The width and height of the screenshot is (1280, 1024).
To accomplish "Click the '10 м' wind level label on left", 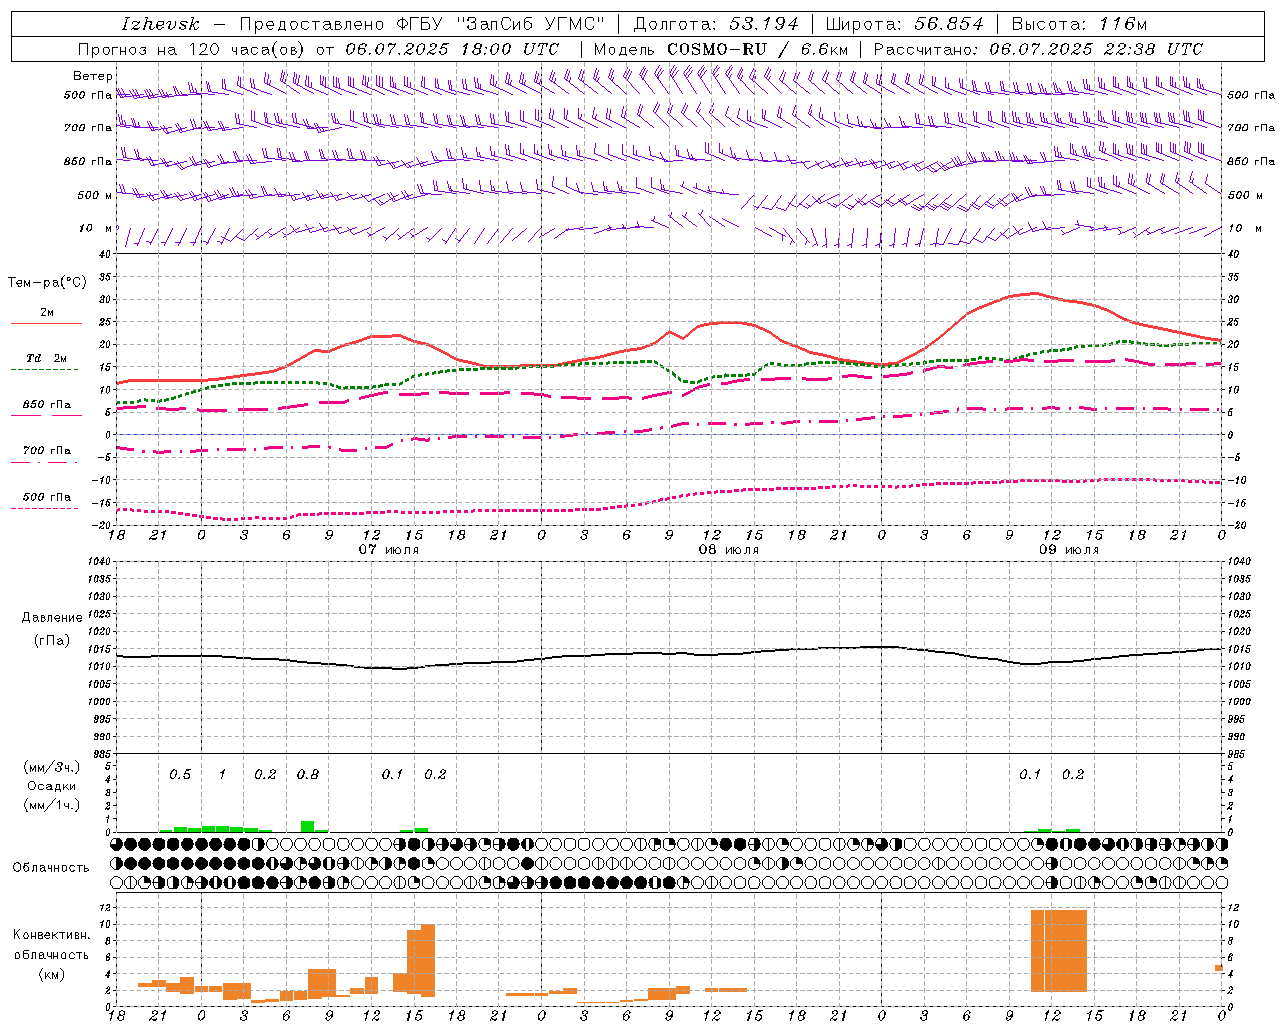I will [x=96, y=228].
